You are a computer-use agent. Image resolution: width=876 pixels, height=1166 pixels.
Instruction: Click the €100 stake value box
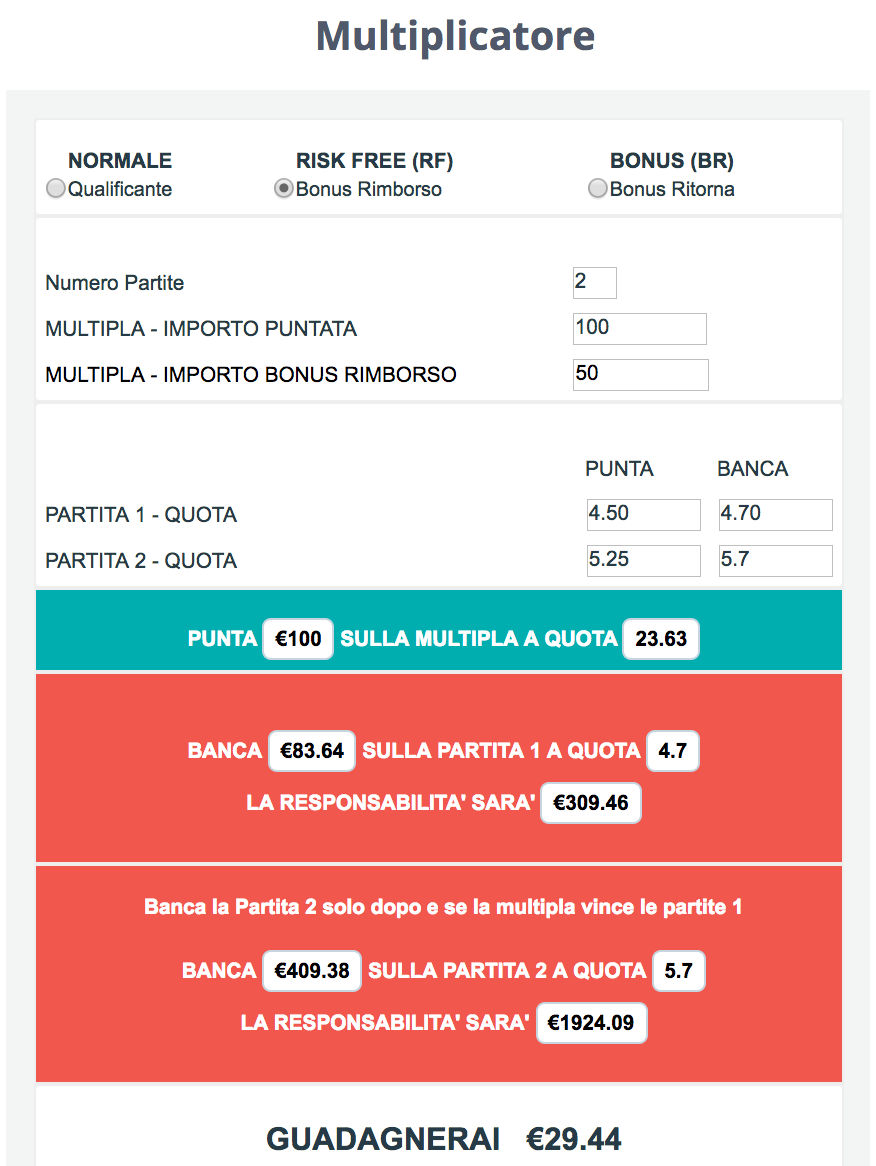coord(297,639)
